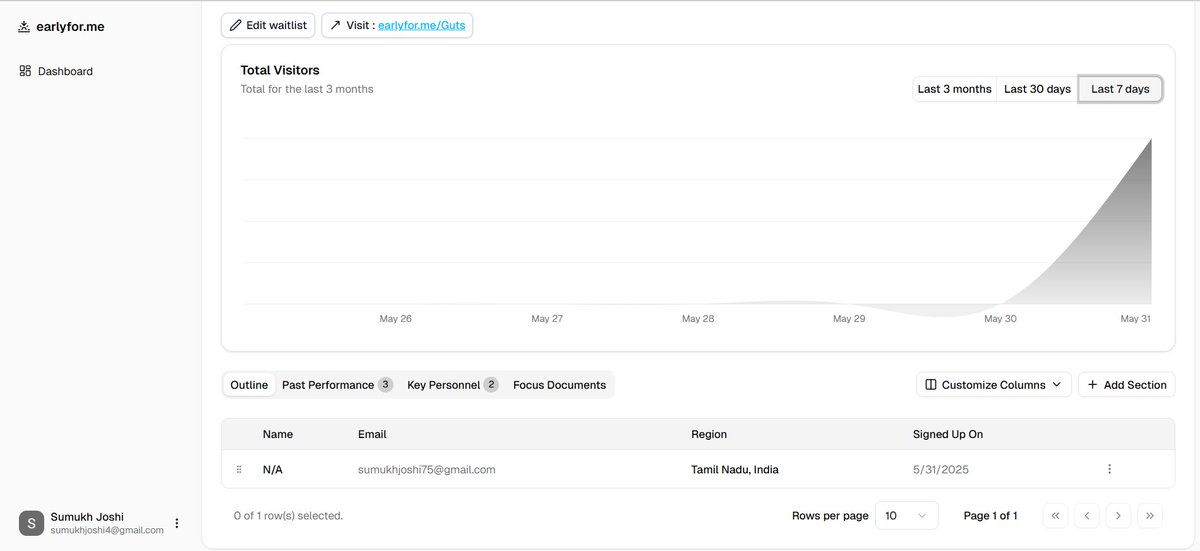Click the Name column header
This screenshot has width=1200, height=551.
click(x=278, y=435)
